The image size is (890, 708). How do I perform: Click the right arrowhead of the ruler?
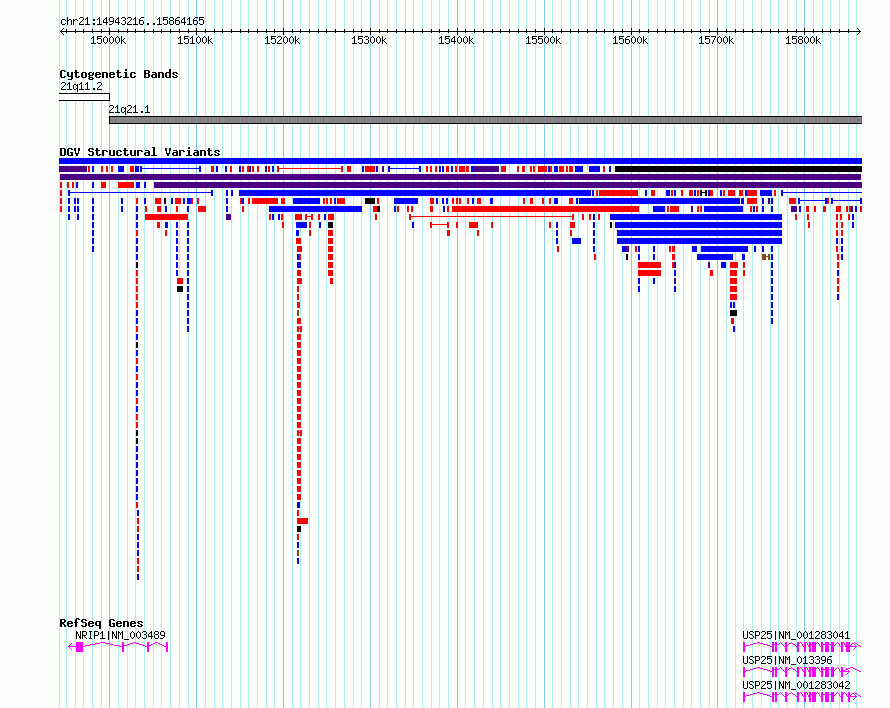(859, 31)
